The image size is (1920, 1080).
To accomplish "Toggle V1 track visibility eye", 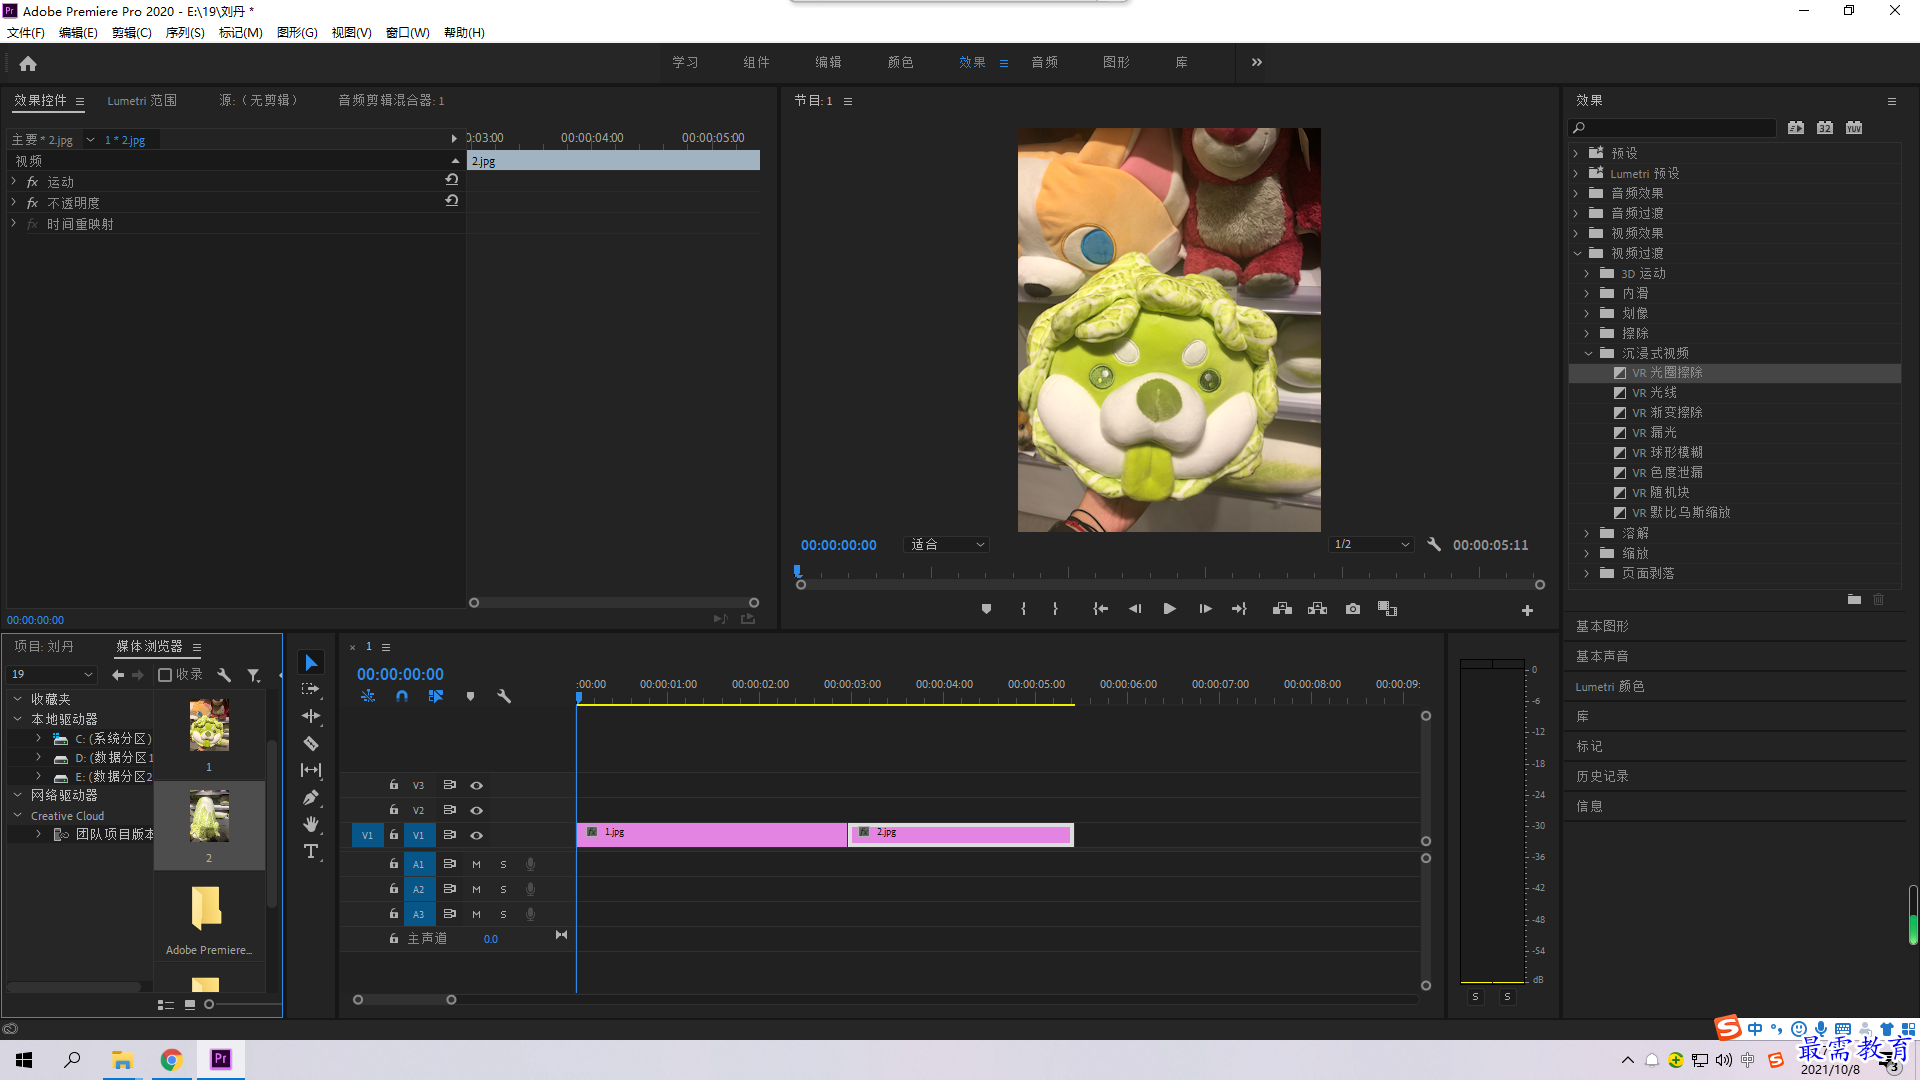I will [x=477, y=835].
